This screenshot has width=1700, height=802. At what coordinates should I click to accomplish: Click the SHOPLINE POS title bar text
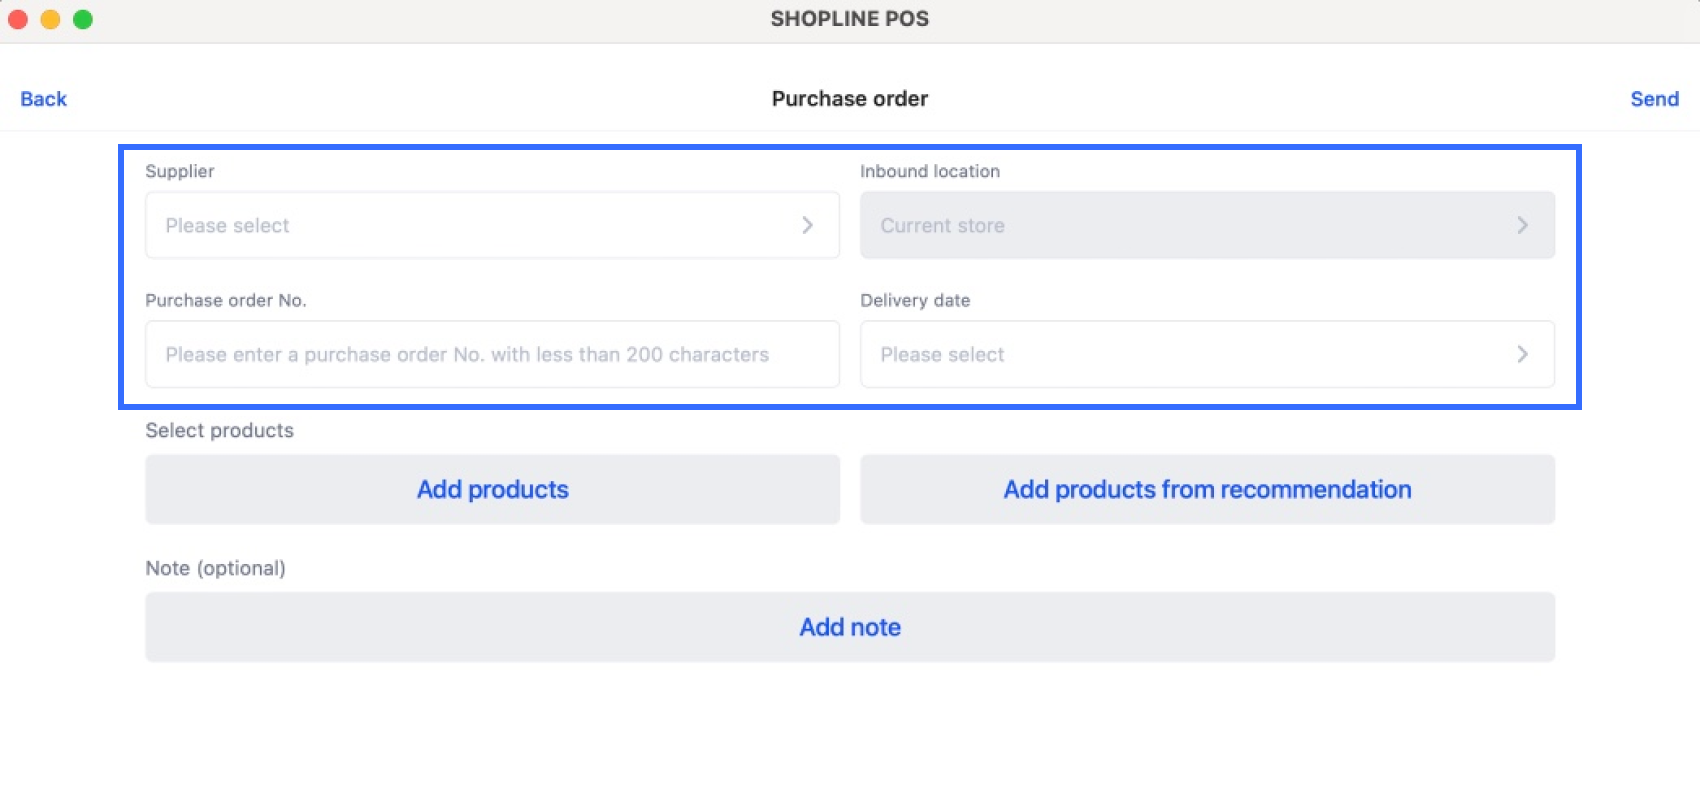click(x=849, y=19)
